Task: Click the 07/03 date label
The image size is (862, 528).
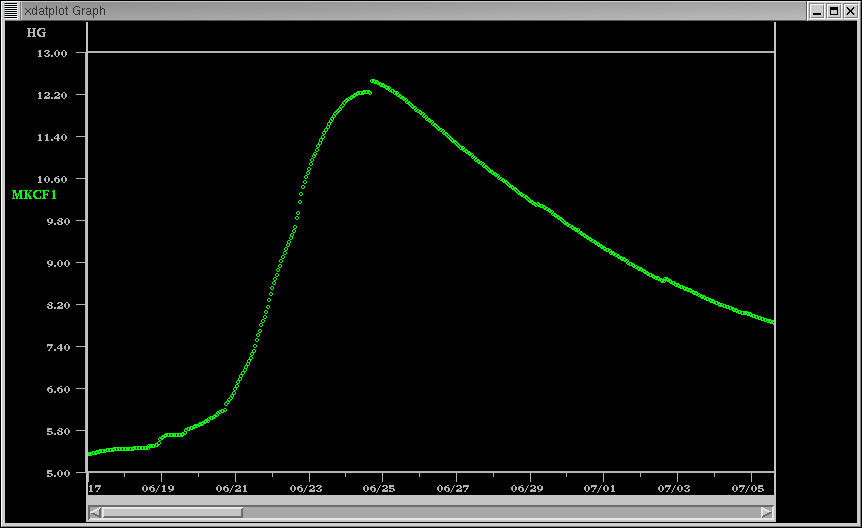Action: click(x=675, y=488)
